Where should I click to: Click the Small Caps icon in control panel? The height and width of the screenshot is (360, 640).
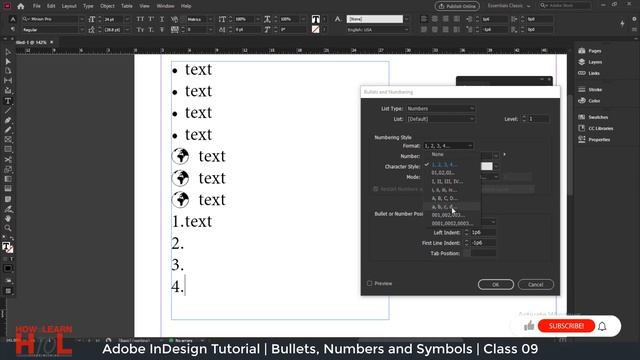click(x=140, y=30)
